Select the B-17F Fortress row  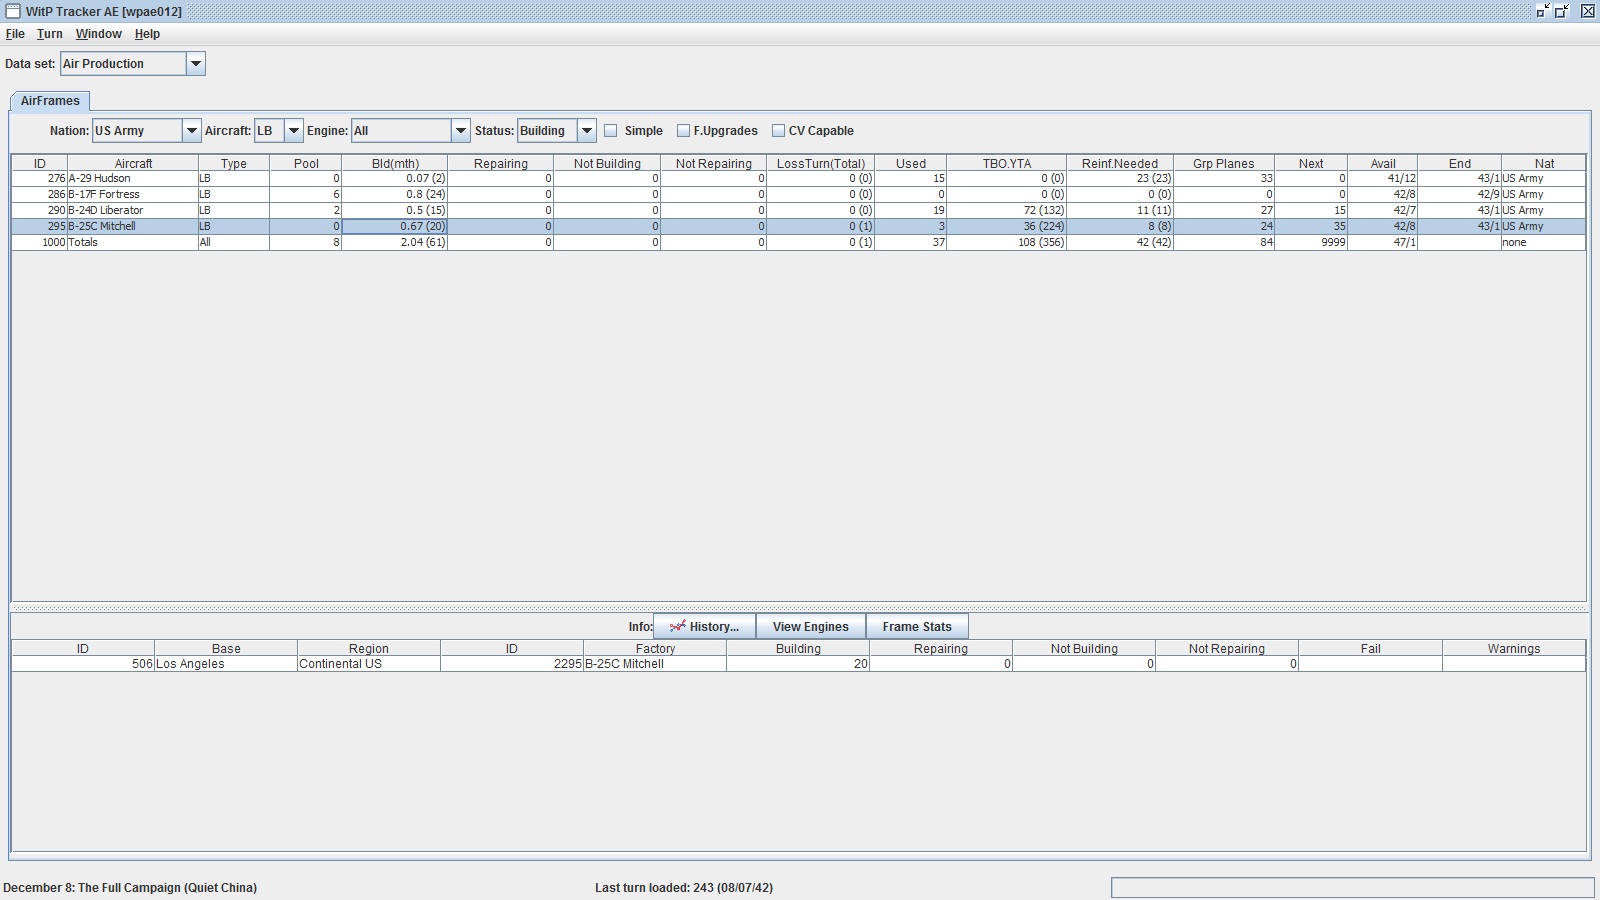point(799,194)
